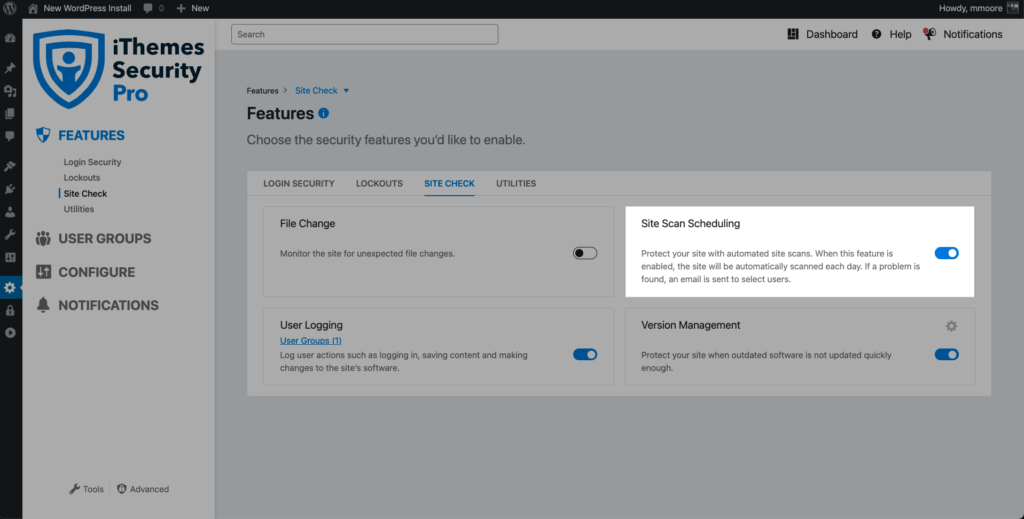Enable the File Change toggle
The width and height of the screenshot is (1024, 519).
585,254
